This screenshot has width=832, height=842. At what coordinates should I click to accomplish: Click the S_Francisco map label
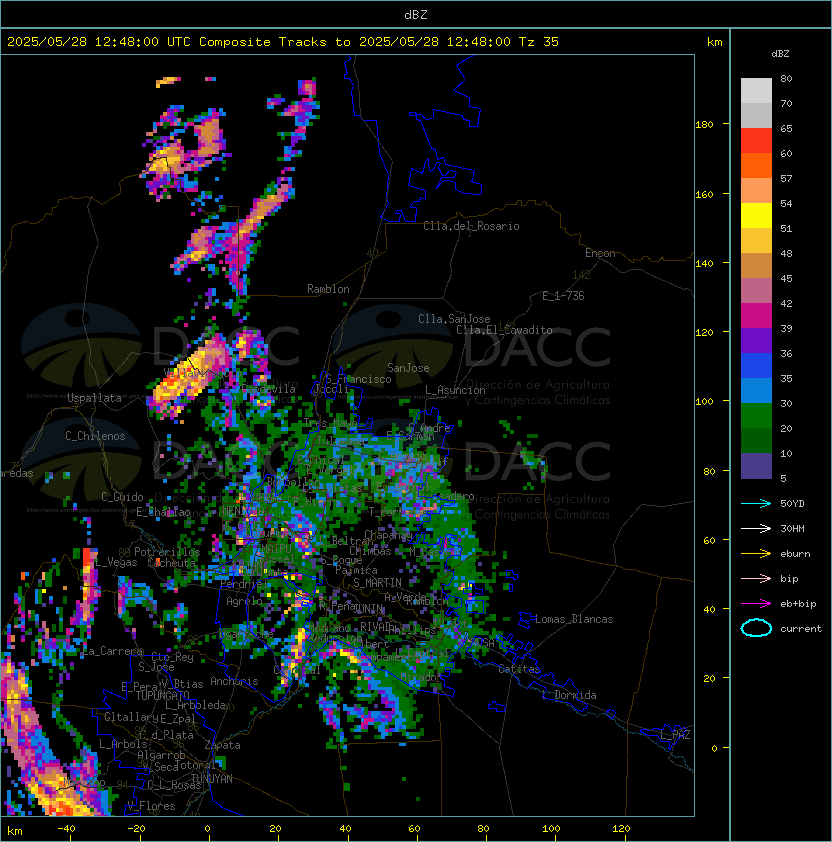coord(358,379)
